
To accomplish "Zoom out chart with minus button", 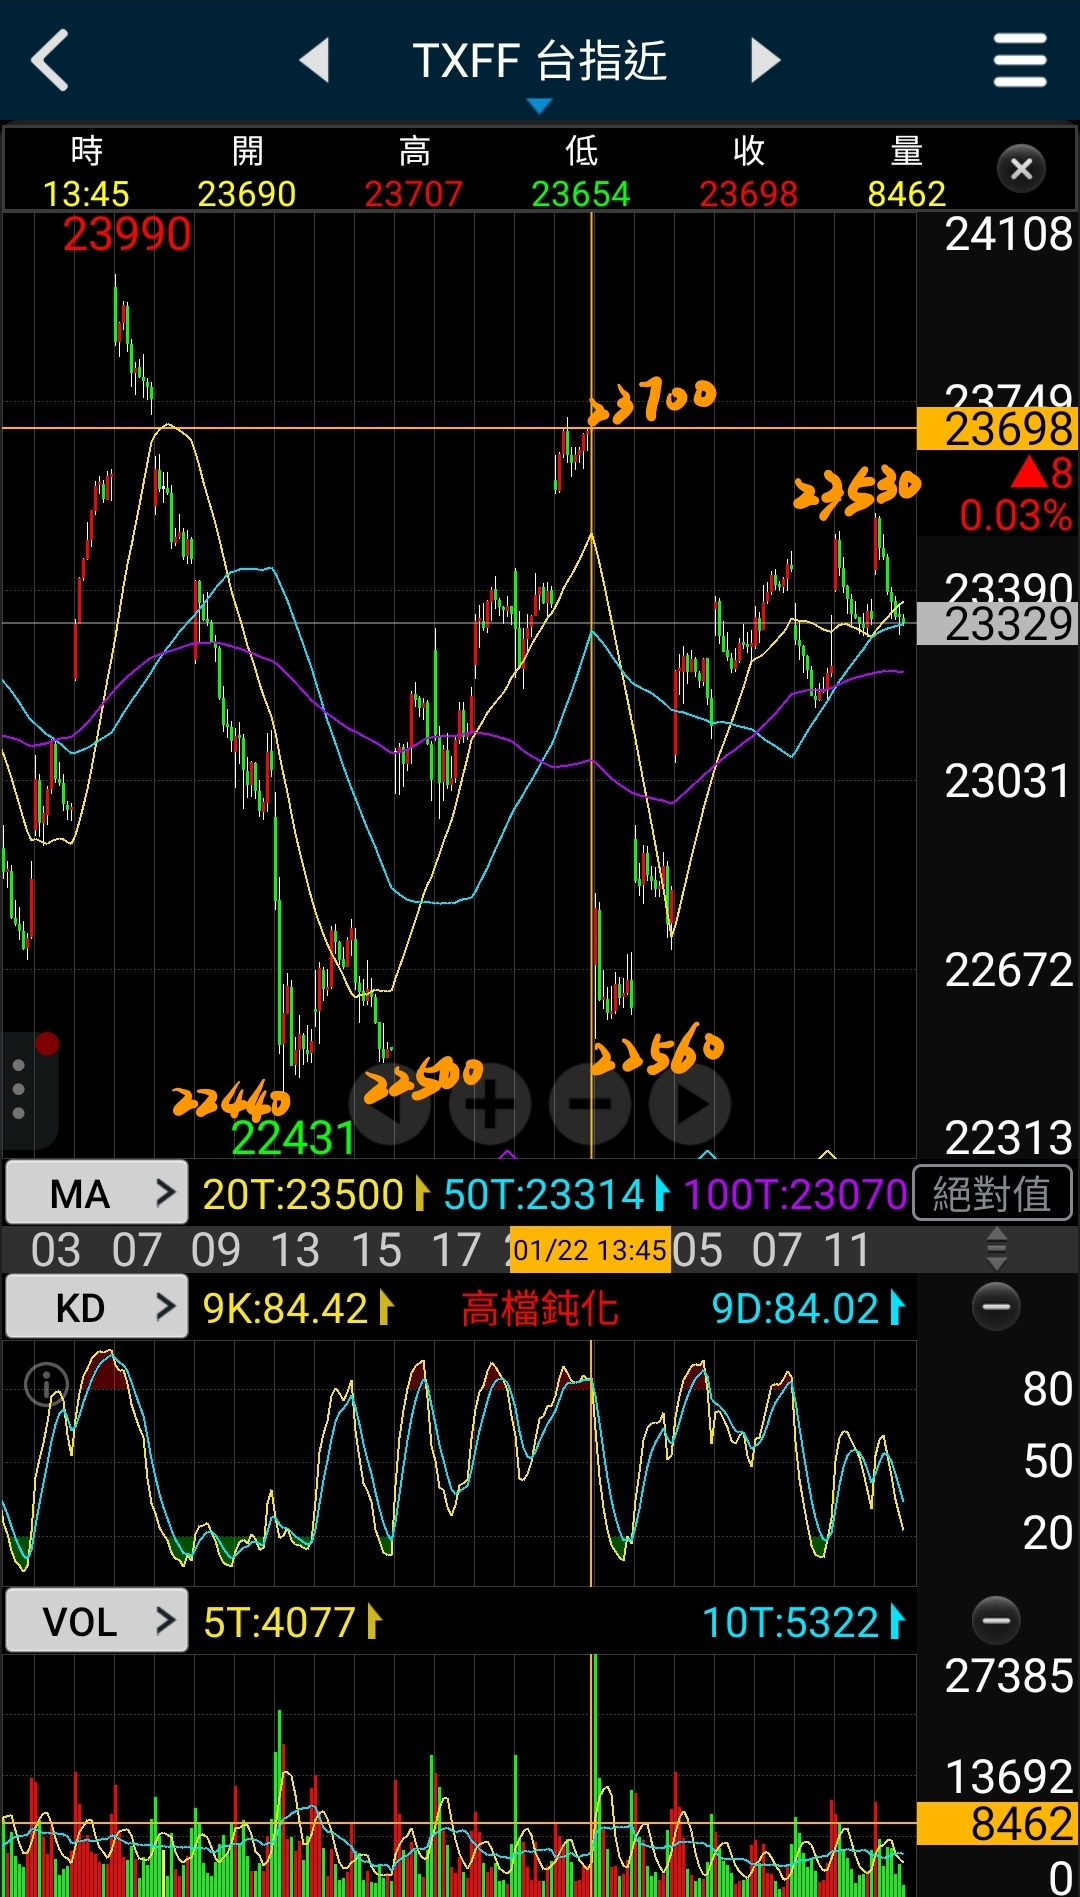I will click(x=590, y=1104).
